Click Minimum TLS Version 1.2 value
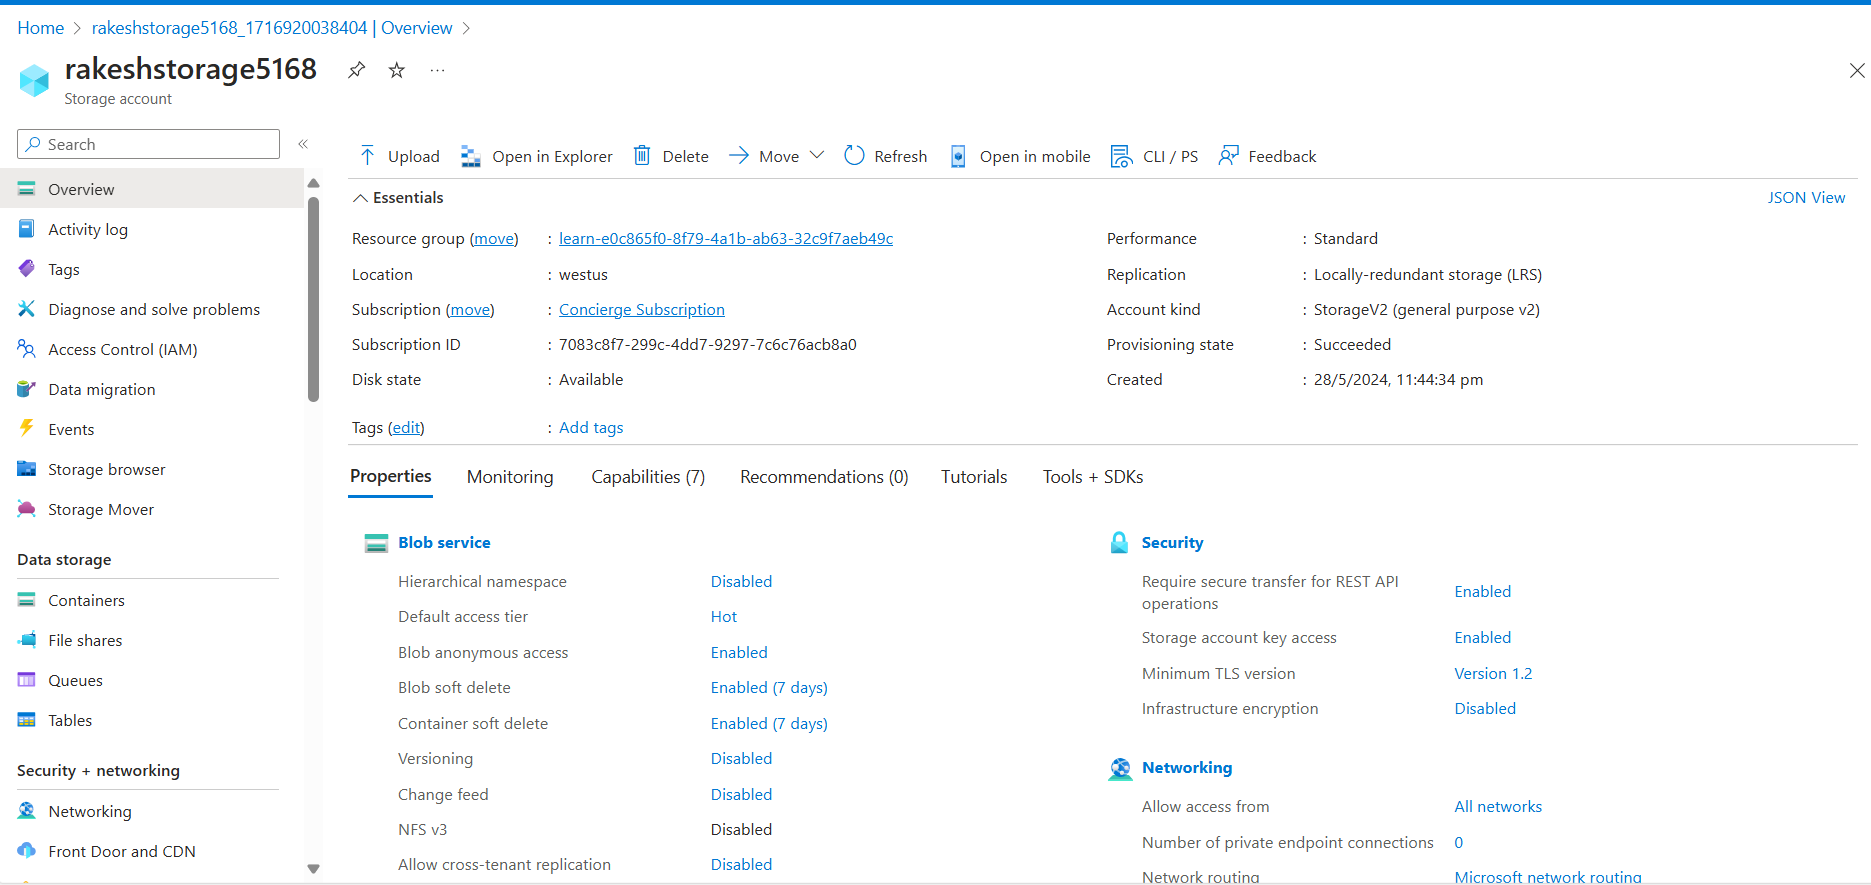The image size is (1871, 885). (x=1493, y=674)
